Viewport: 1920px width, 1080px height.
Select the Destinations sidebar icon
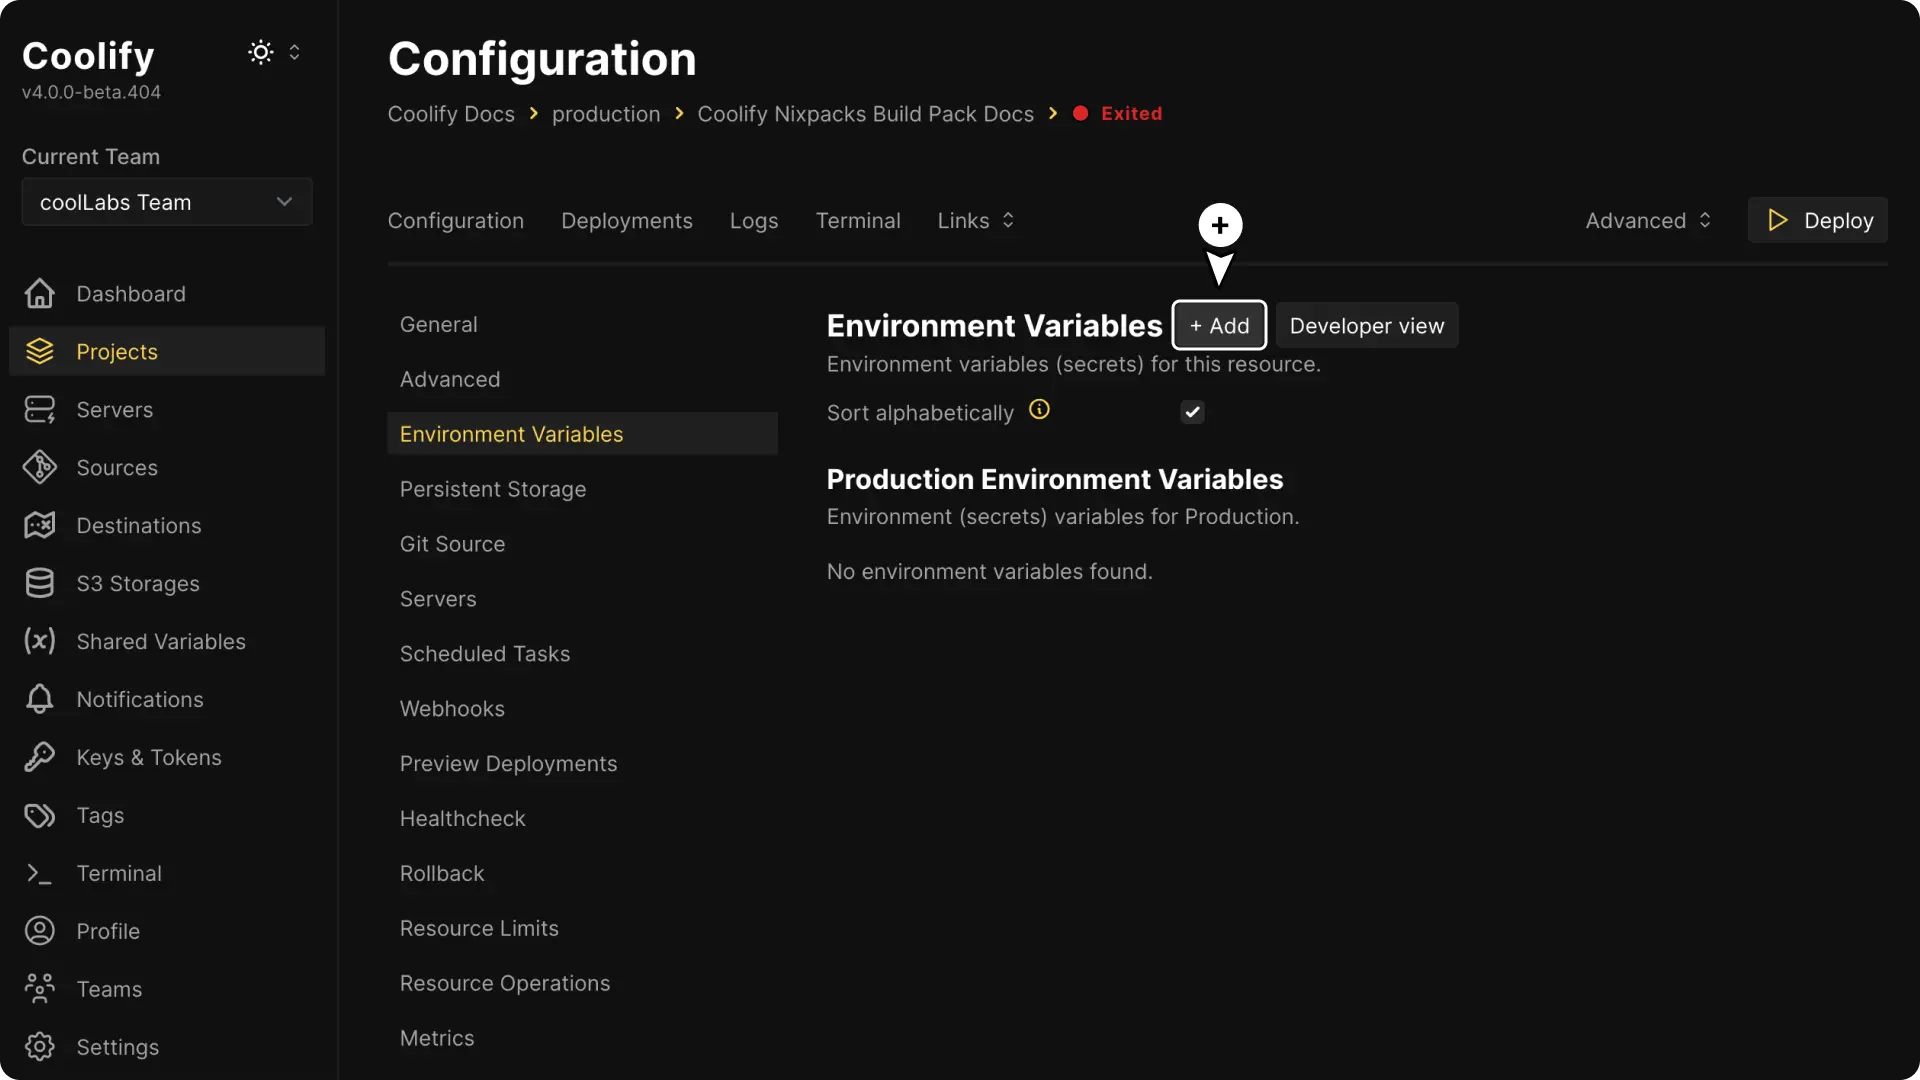pyautogui.click(x=38, y=525)
